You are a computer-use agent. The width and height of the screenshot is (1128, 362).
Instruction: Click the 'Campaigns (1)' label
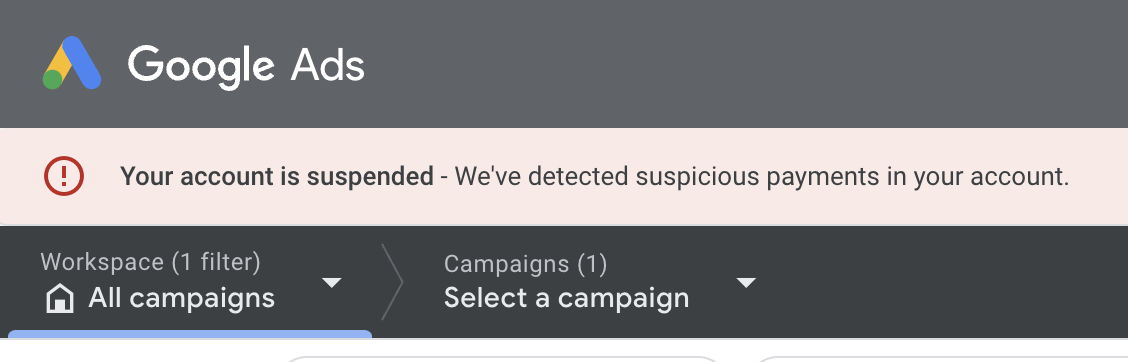coord(525,264)
